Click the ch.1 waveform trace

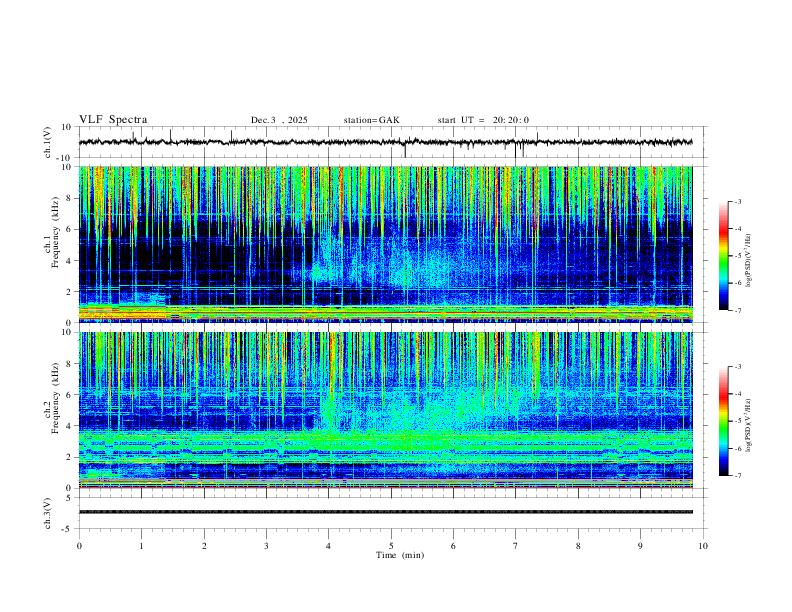click(x=386, y=142)
